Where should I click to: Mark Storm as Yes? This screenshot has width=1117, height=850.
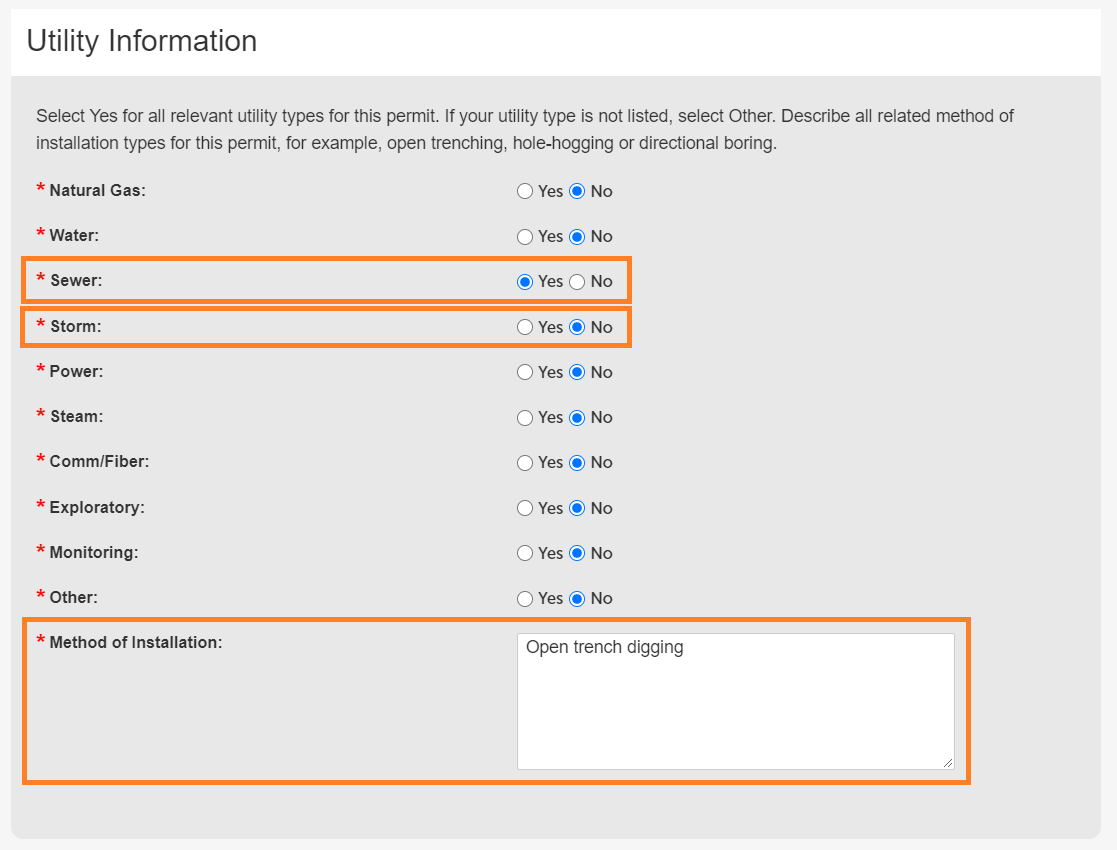(525, 327)
